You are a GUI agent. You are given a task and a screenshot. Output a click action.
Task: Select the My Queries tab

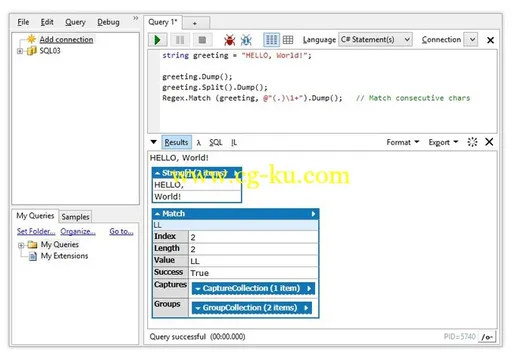(x=35, y=216)
